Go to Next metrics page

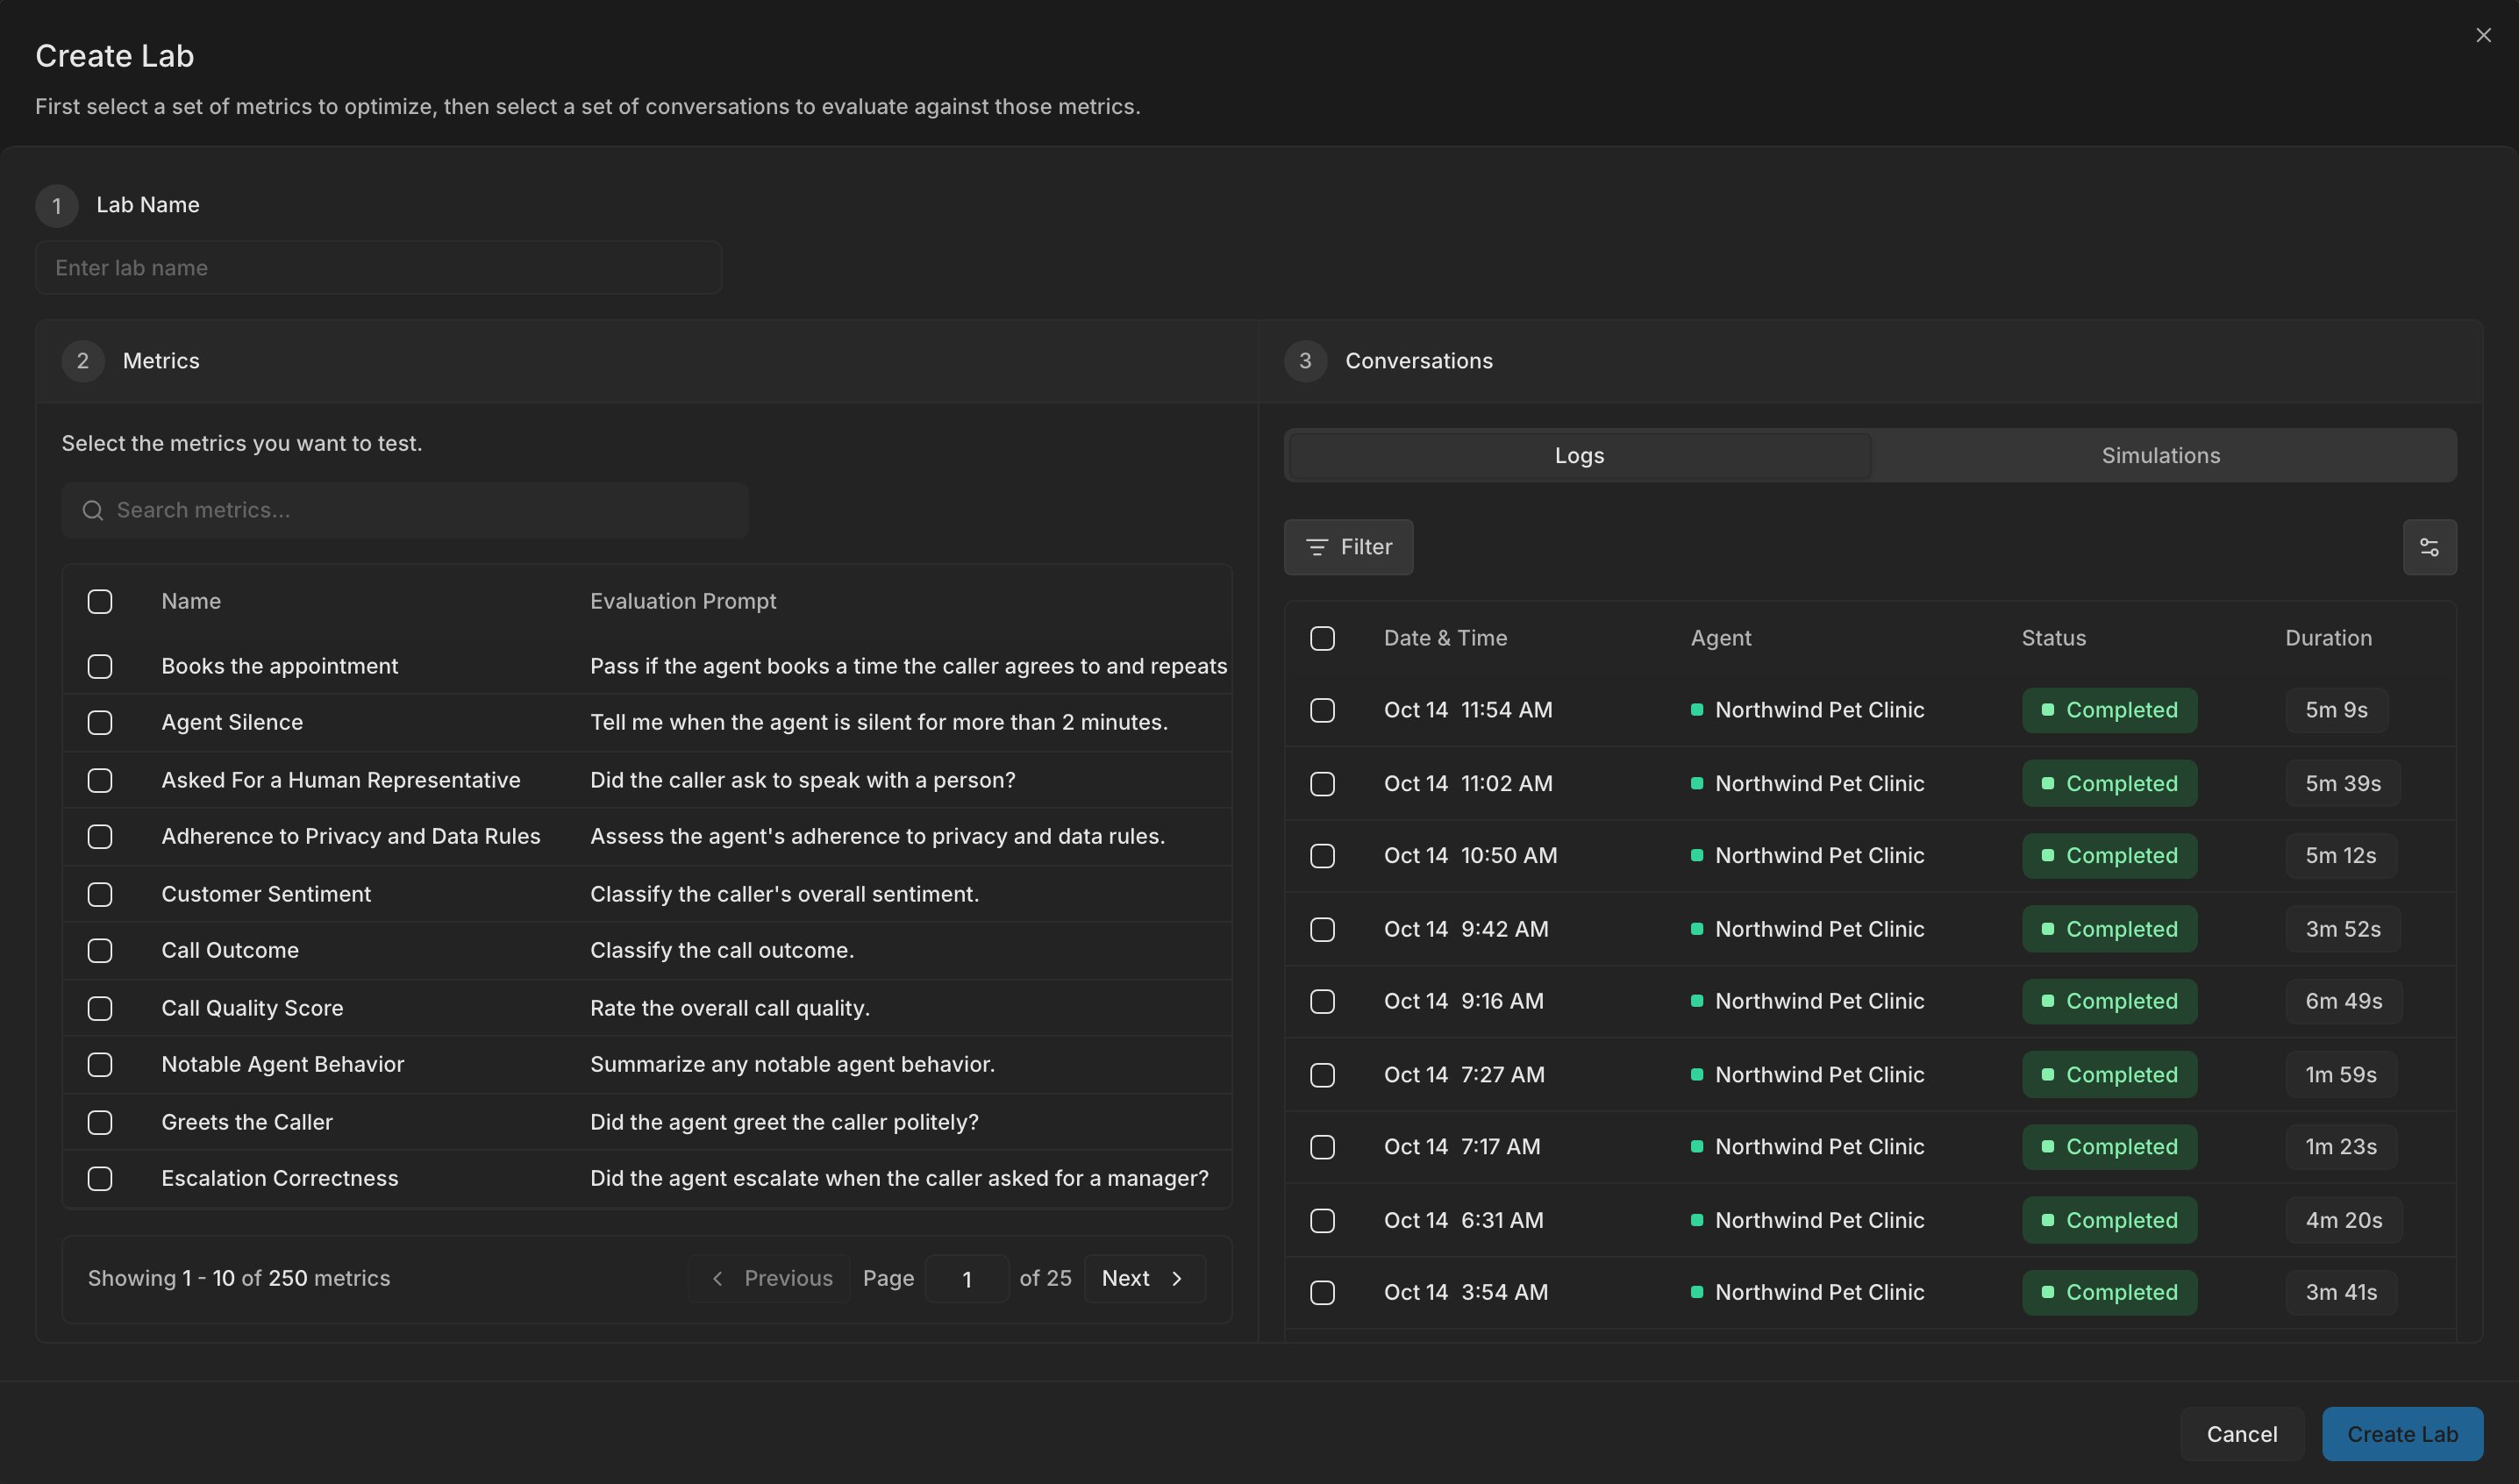pos(1144,1278)
